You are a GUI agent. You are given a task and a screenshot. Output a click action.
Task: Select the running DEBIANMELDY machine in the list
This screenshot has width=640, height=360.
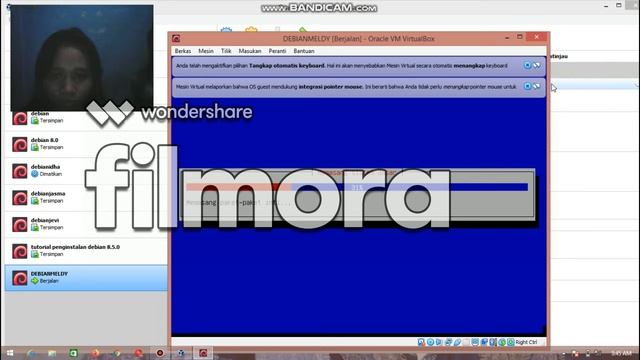pyautogui.click(x=86, y=278)
